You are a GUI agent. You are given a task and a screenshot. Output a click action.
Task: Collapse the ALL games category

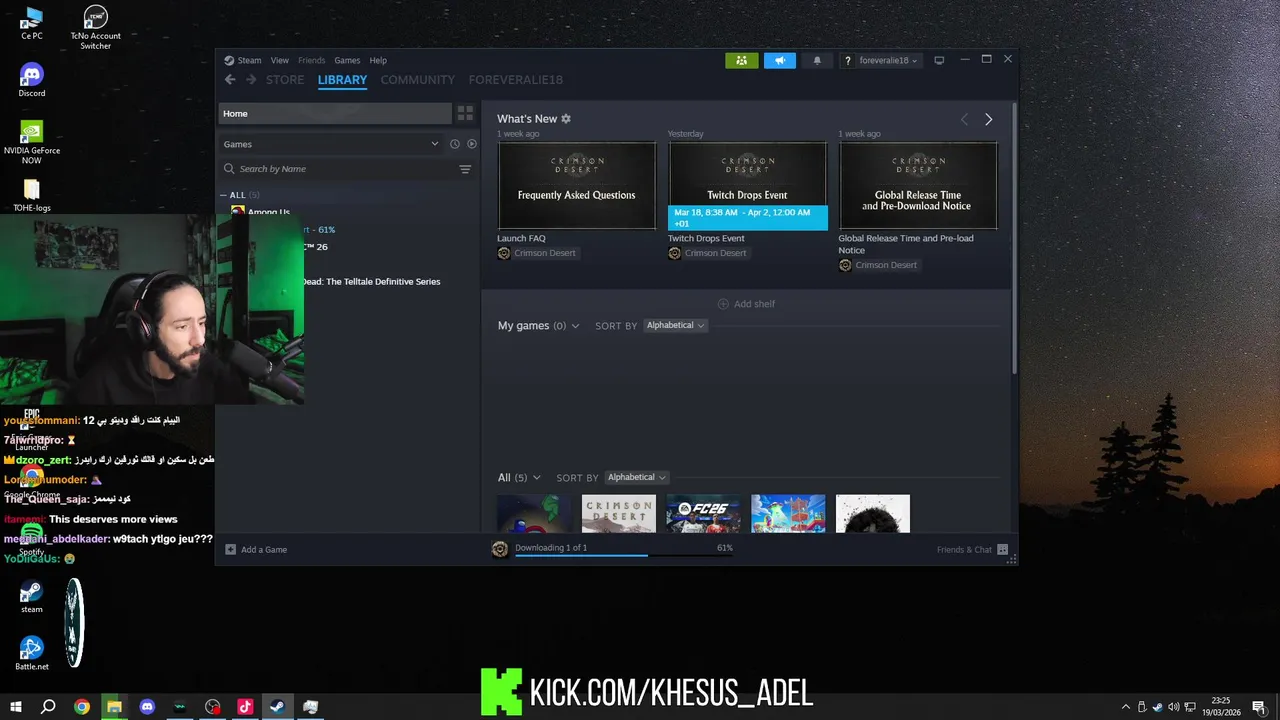point(224,195)
